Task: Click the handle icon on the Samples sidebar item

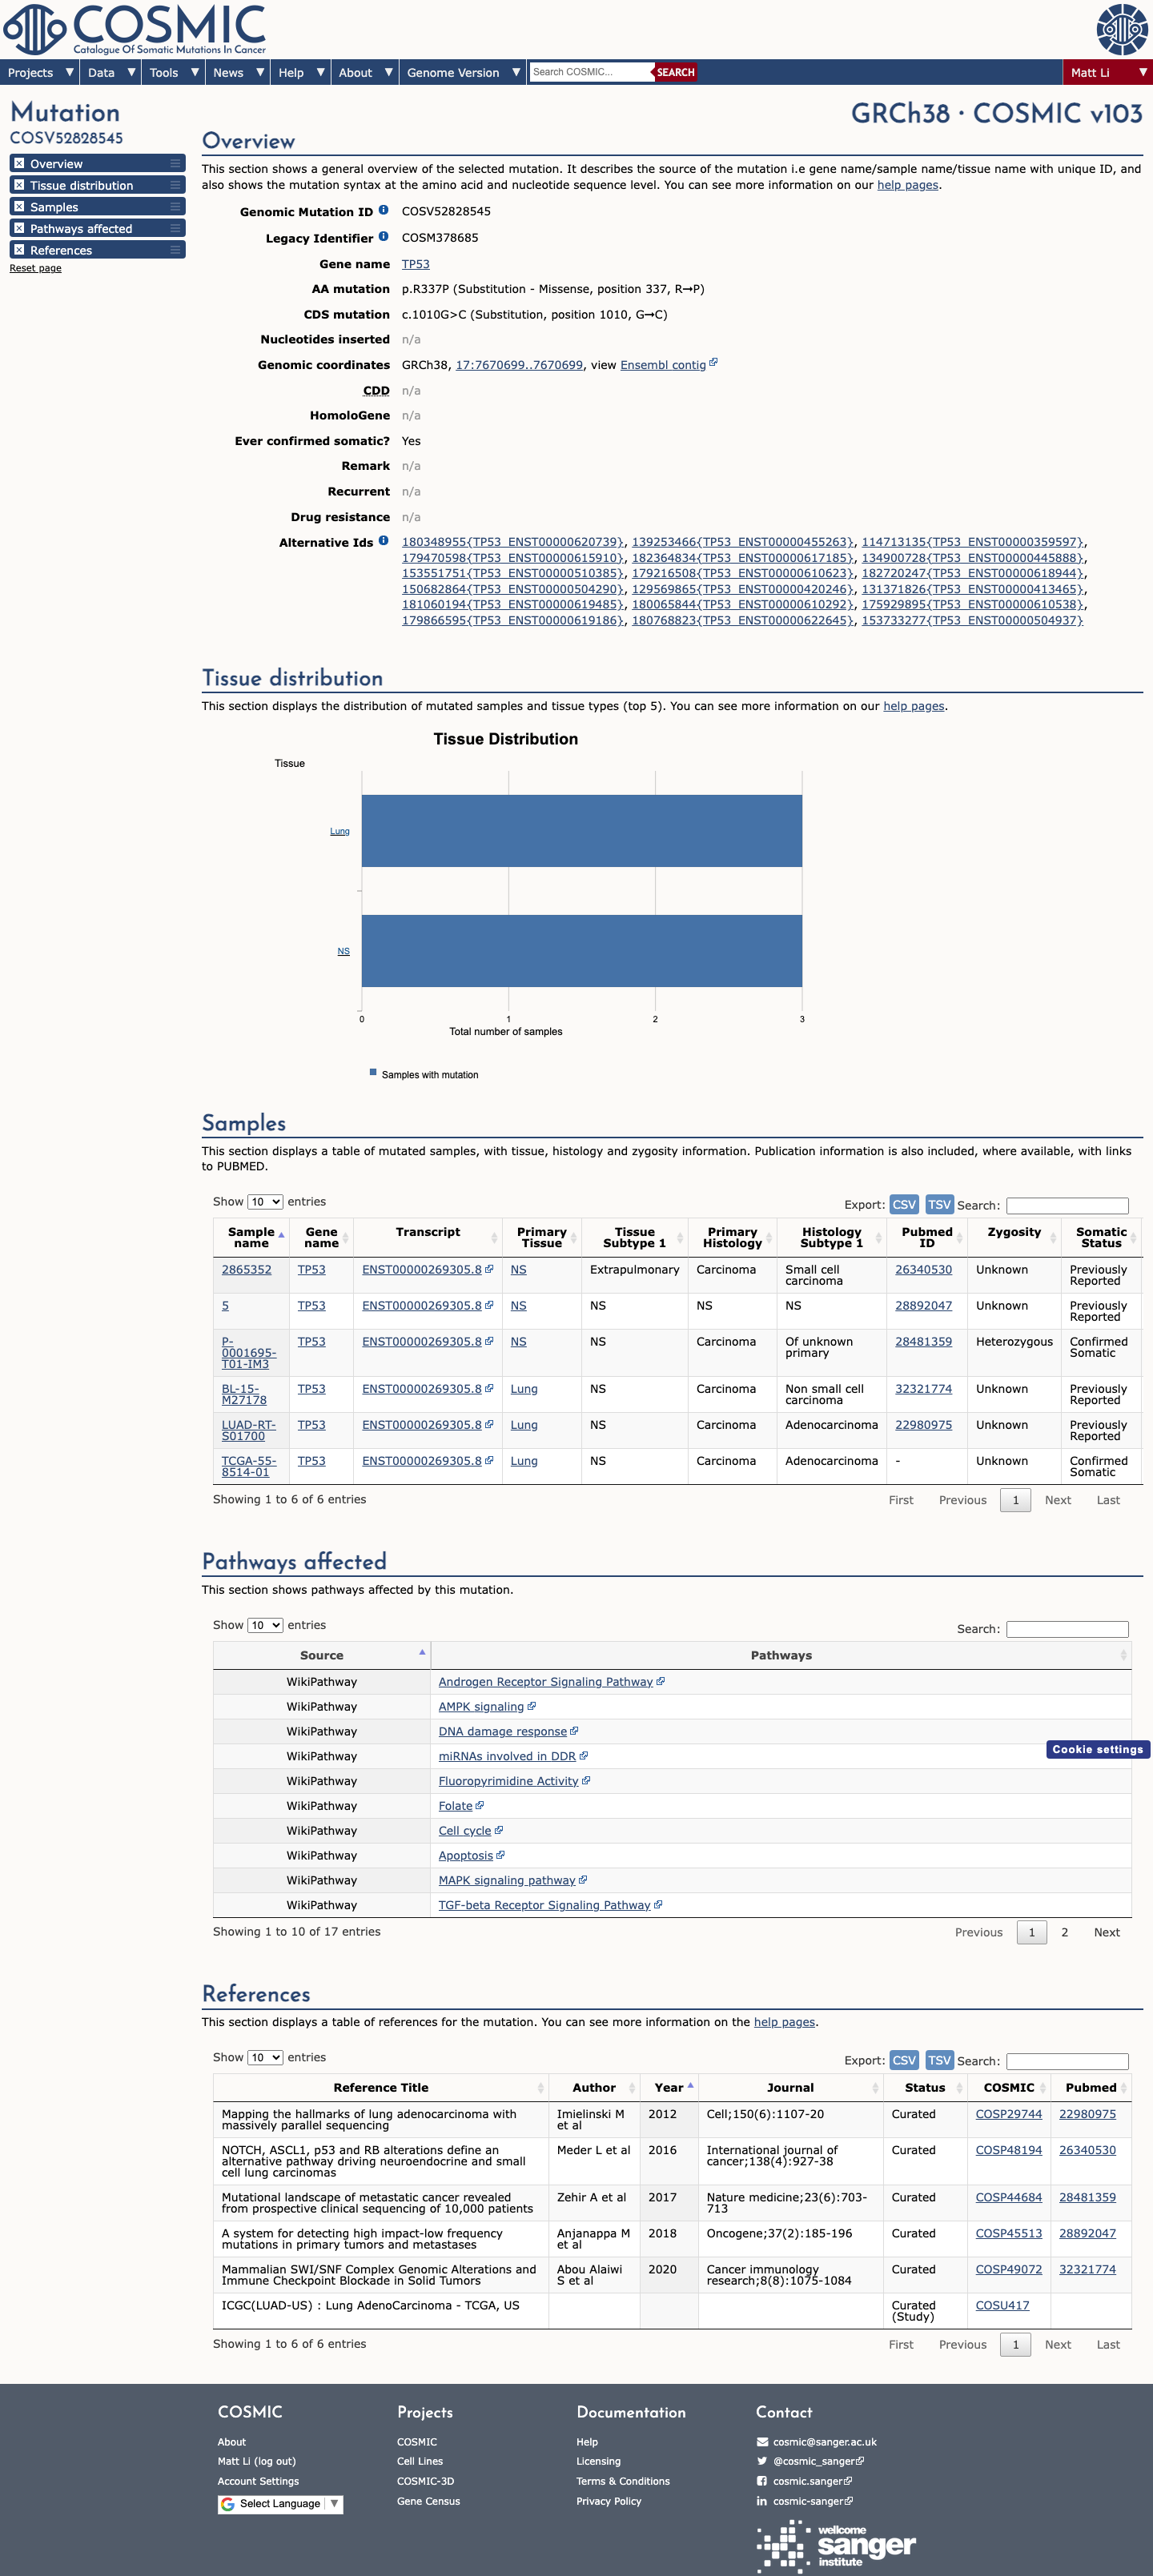Action: click(x=176, y=207)
